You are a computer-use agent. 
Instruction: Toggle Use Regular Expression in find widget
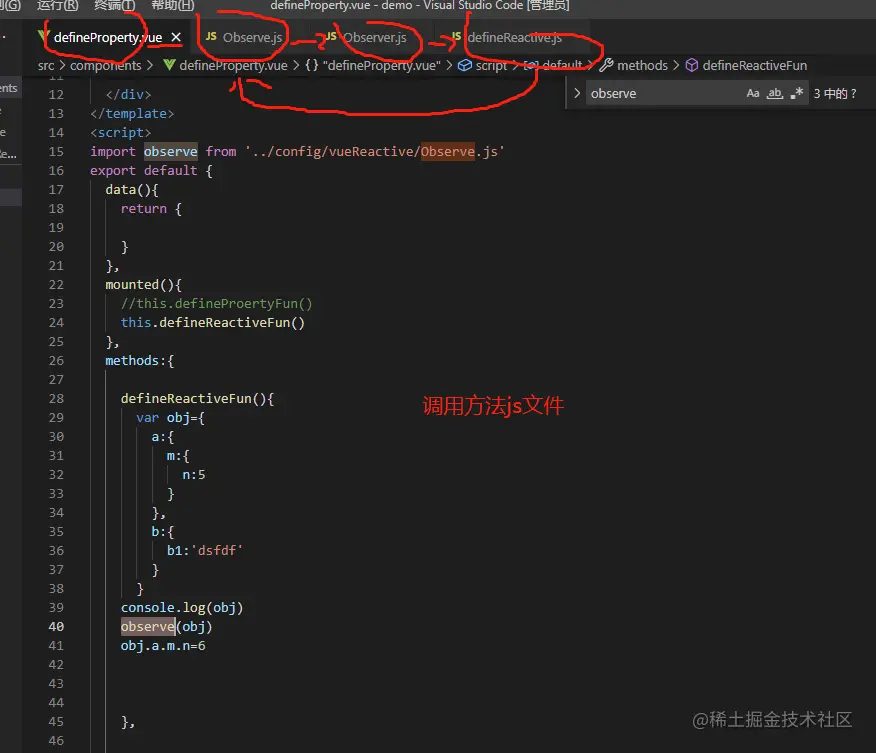797,93
